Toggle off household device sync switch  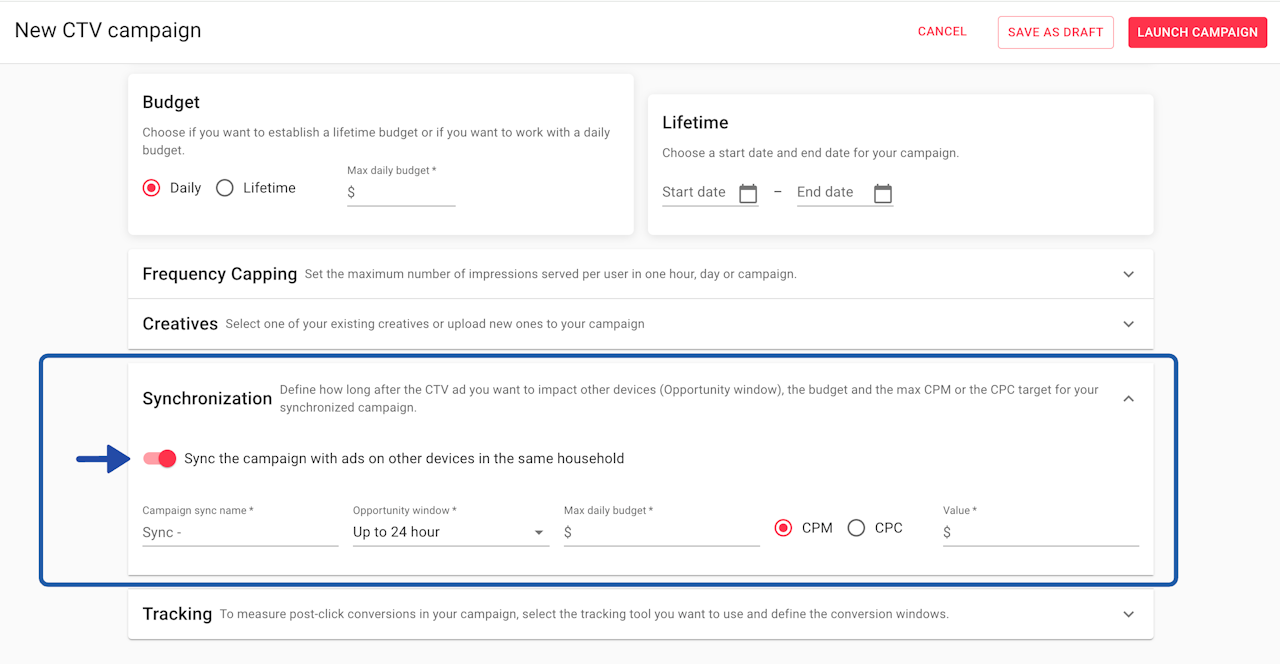coord(160,458)
